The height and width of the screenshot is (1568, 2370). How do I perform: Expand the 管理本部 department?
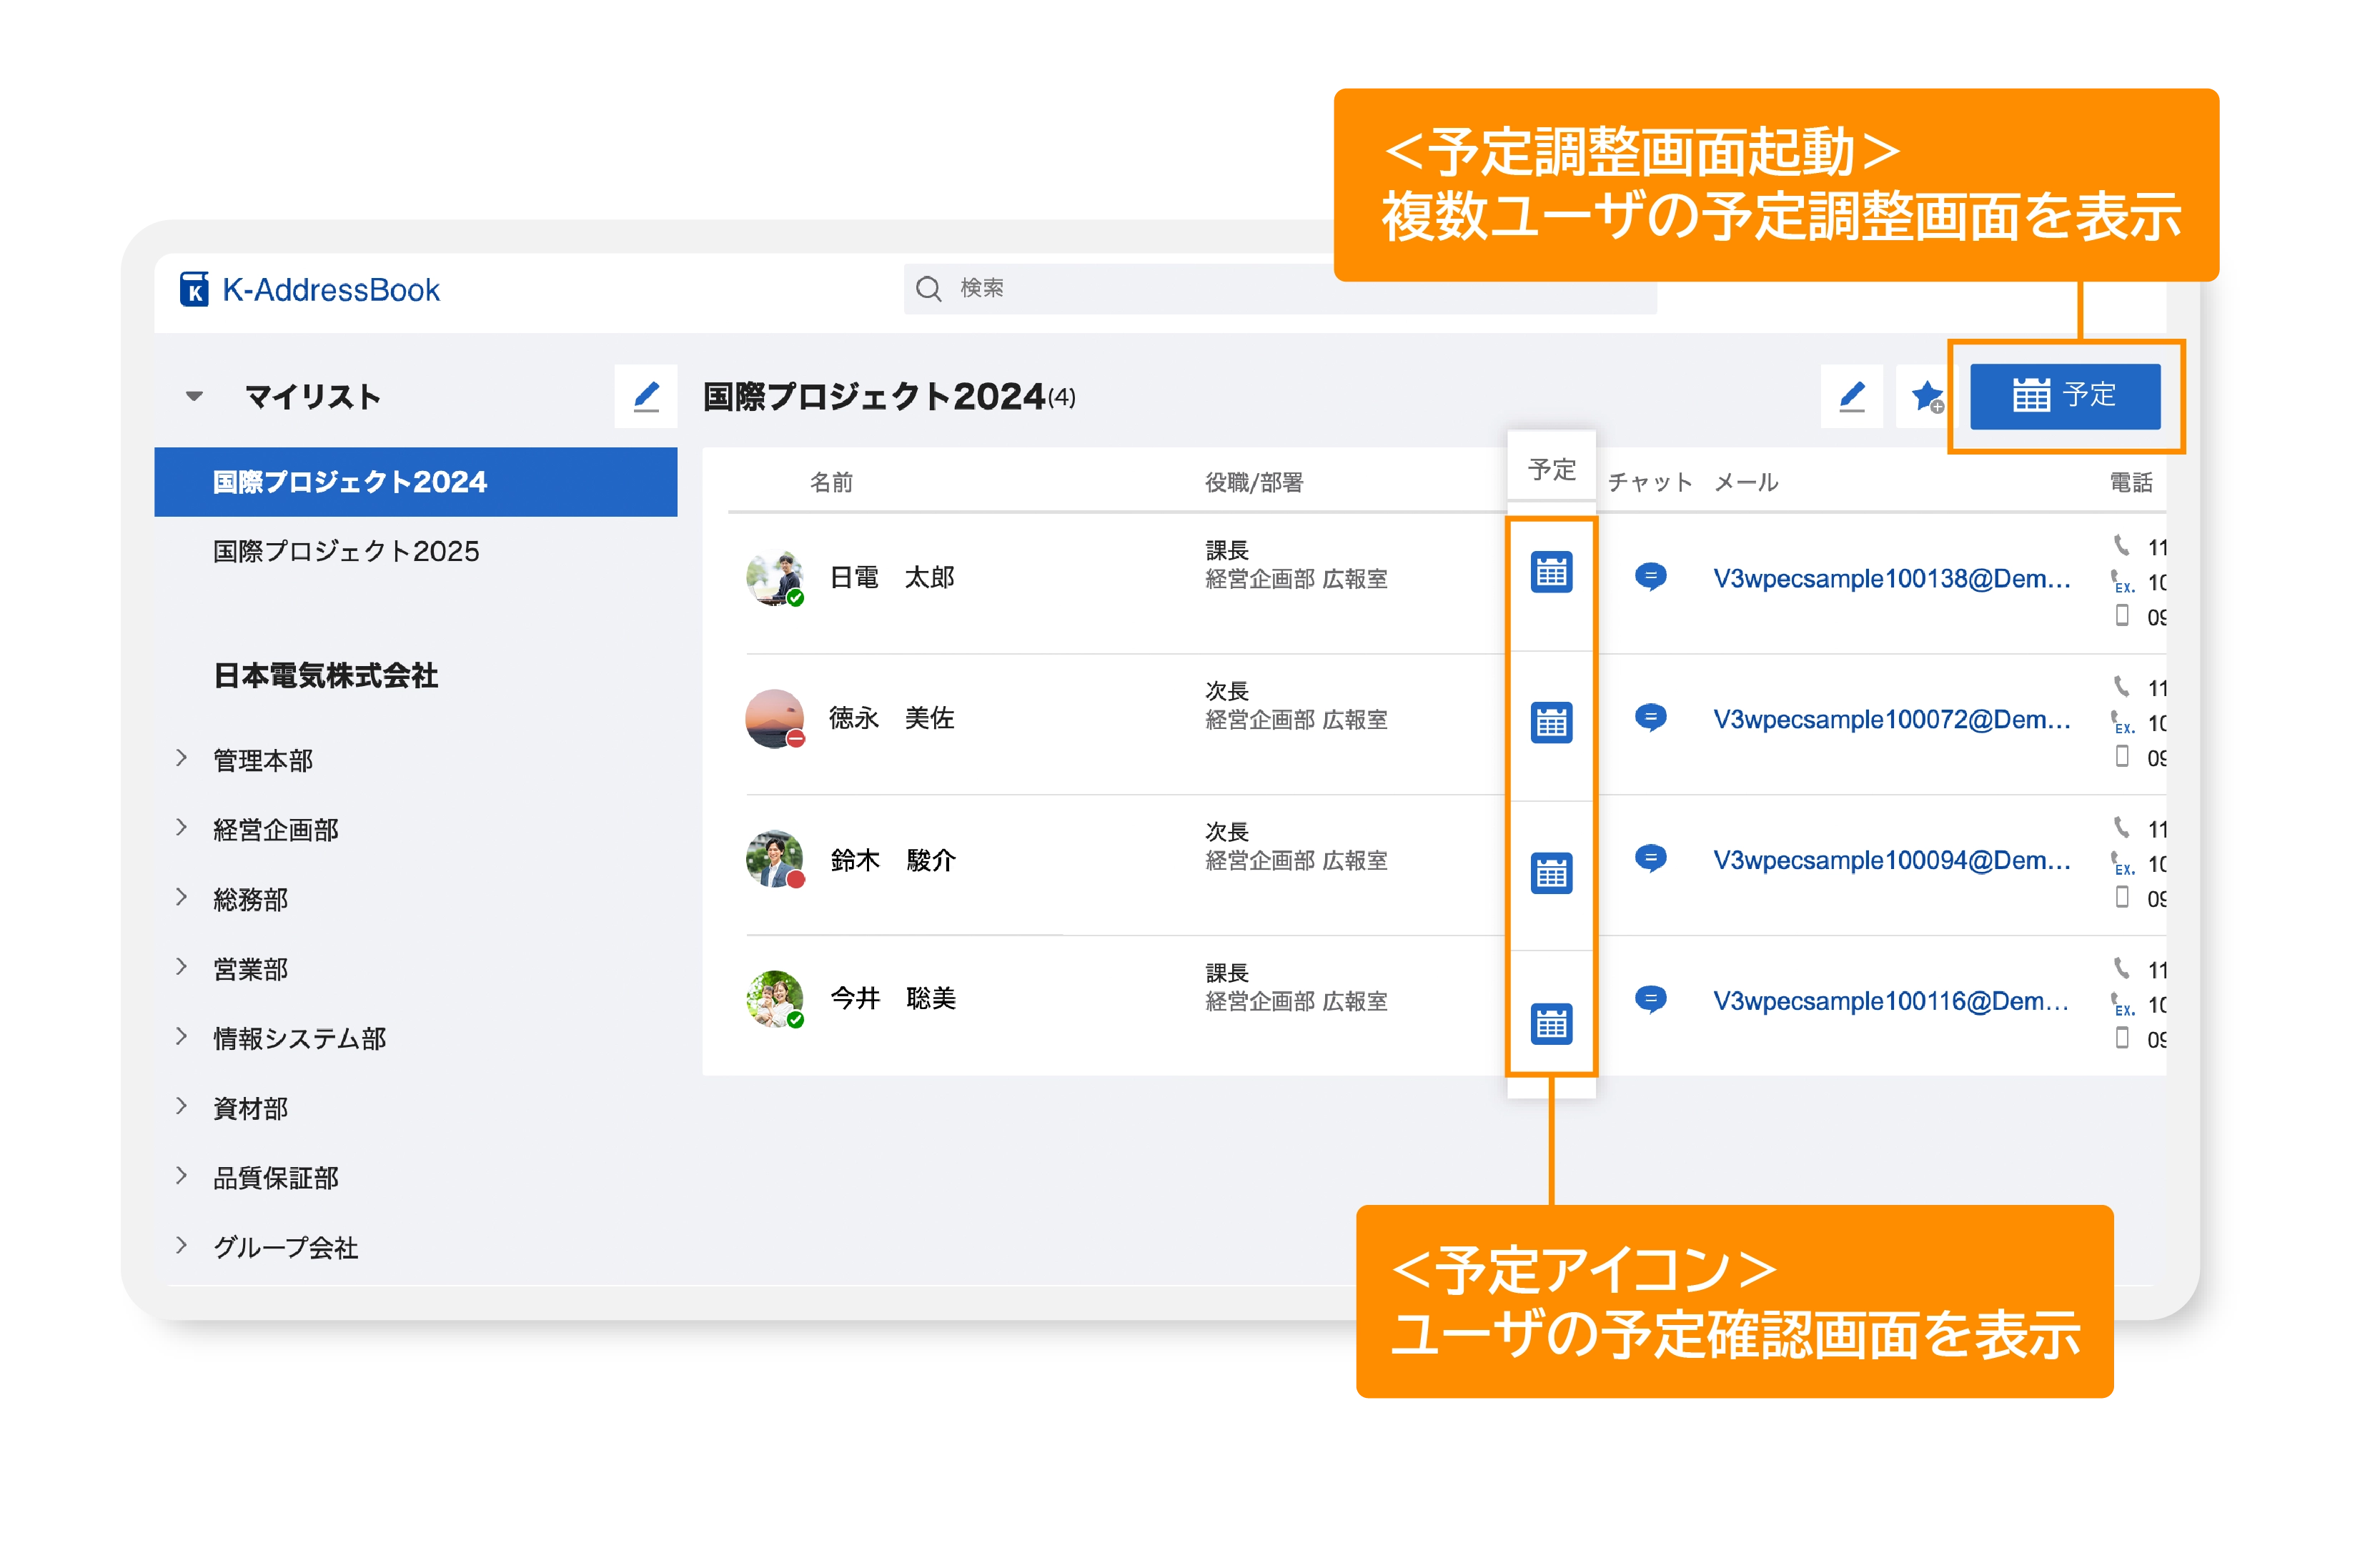click(181, 758)
